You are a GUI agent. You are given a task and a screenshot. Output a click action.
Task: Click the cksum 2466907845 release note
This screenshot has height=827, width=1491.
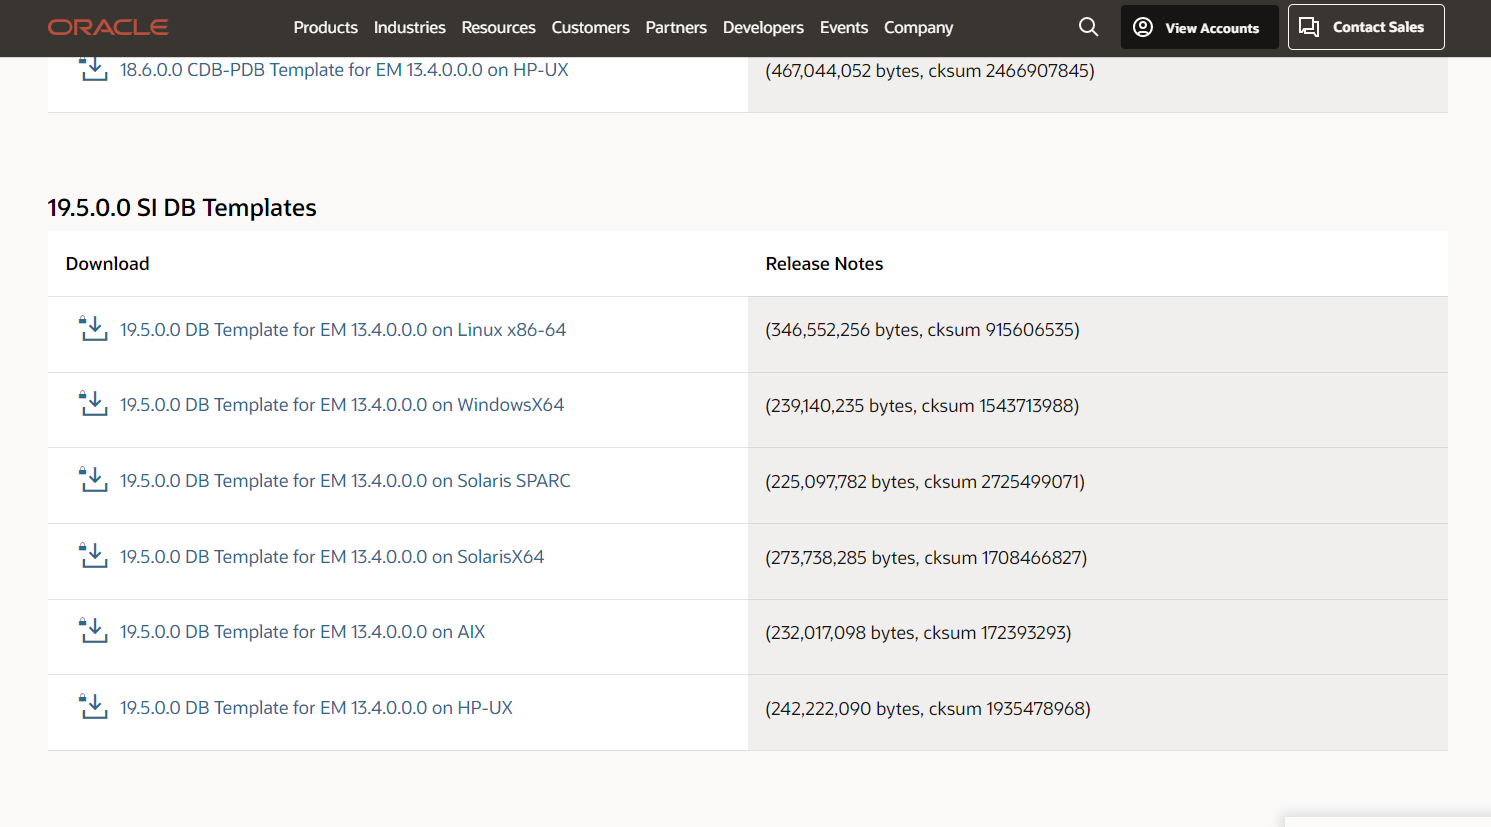(930, 71)
